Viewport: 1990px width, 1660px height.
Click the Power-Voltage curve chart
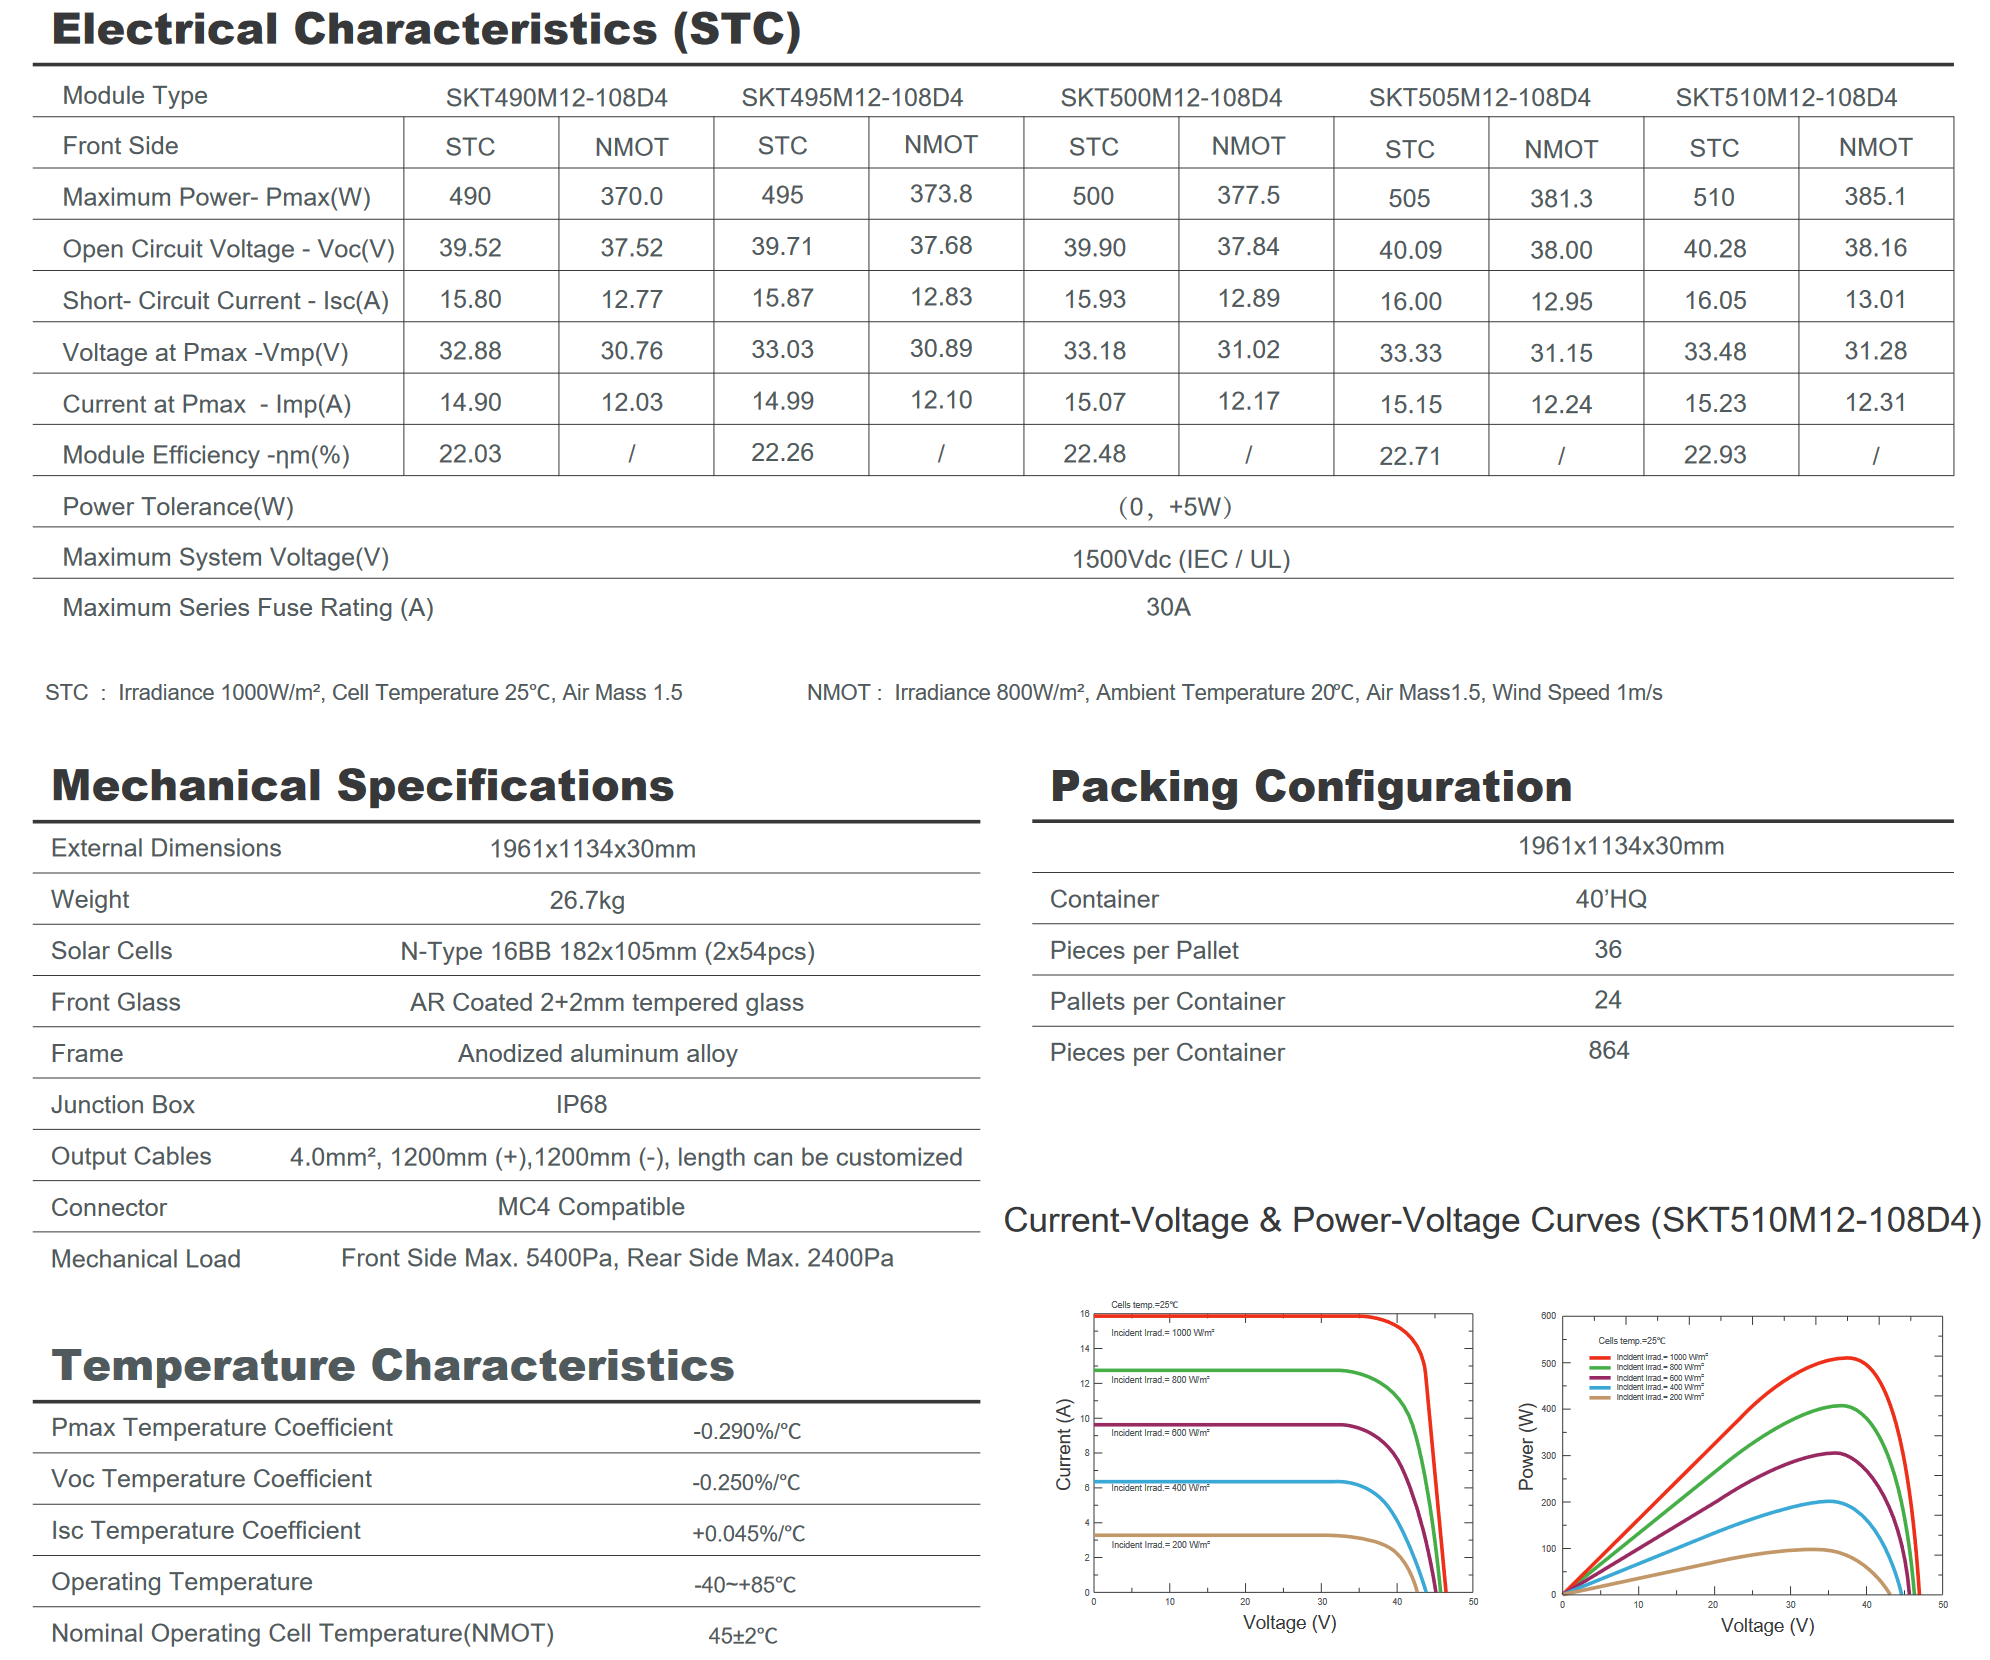point(1752,1456)
